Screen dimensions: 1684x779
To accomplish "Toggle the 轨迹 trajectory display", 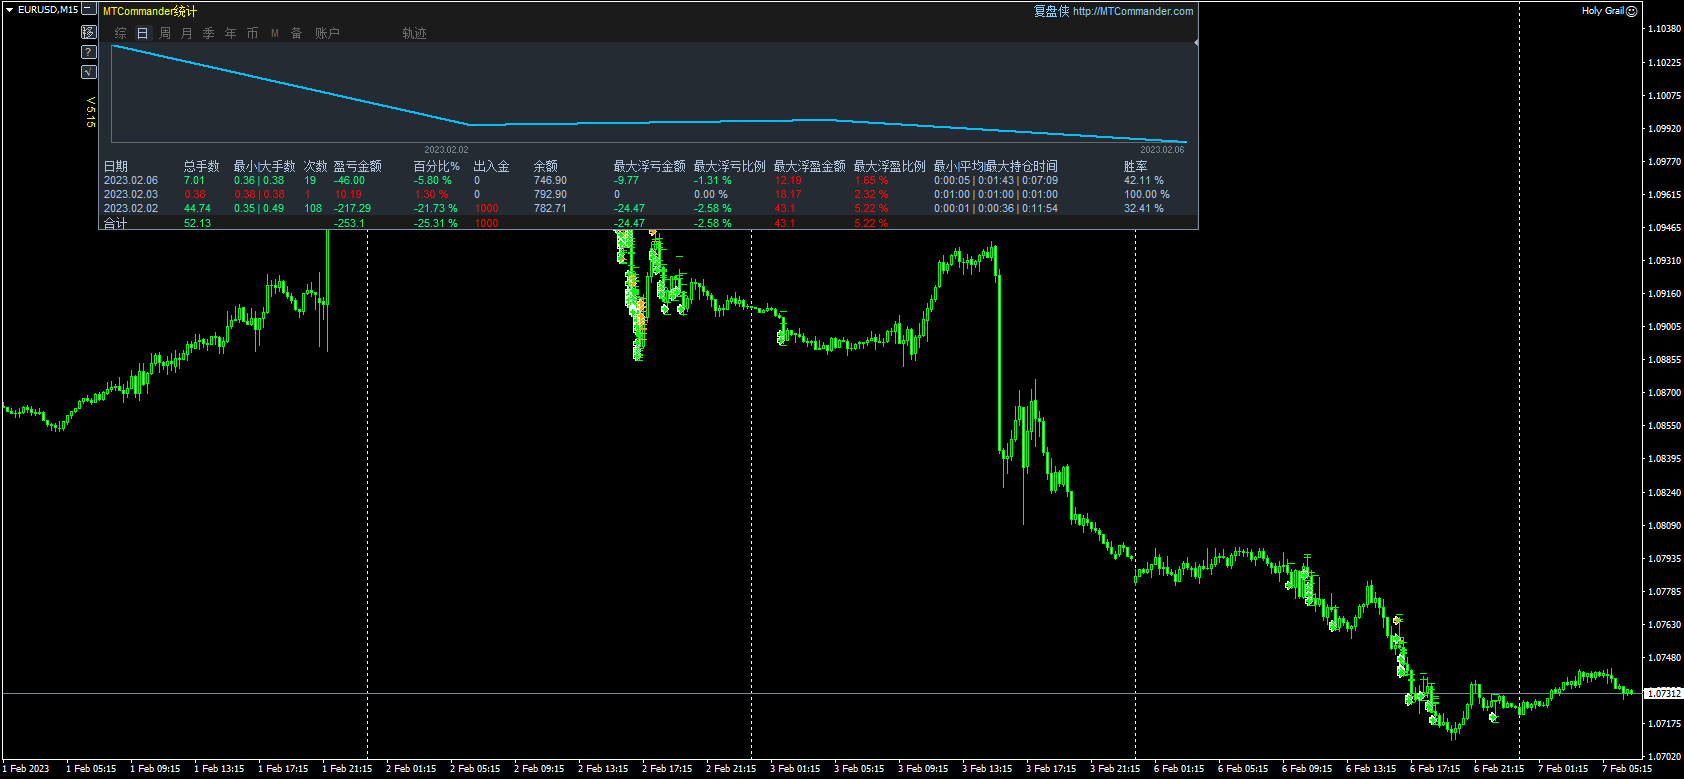I will [x=414, y=34].
